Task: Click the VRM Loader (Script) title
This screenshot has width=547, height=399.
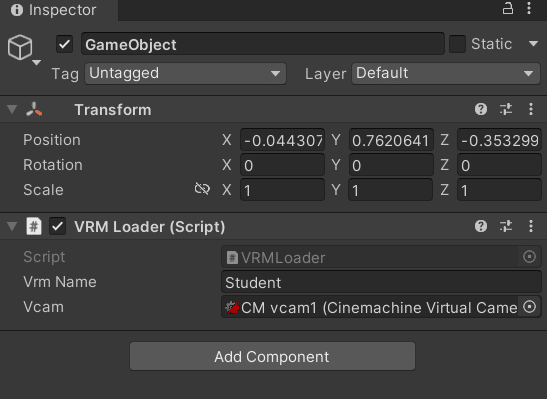Action: [x=150, y=227]
